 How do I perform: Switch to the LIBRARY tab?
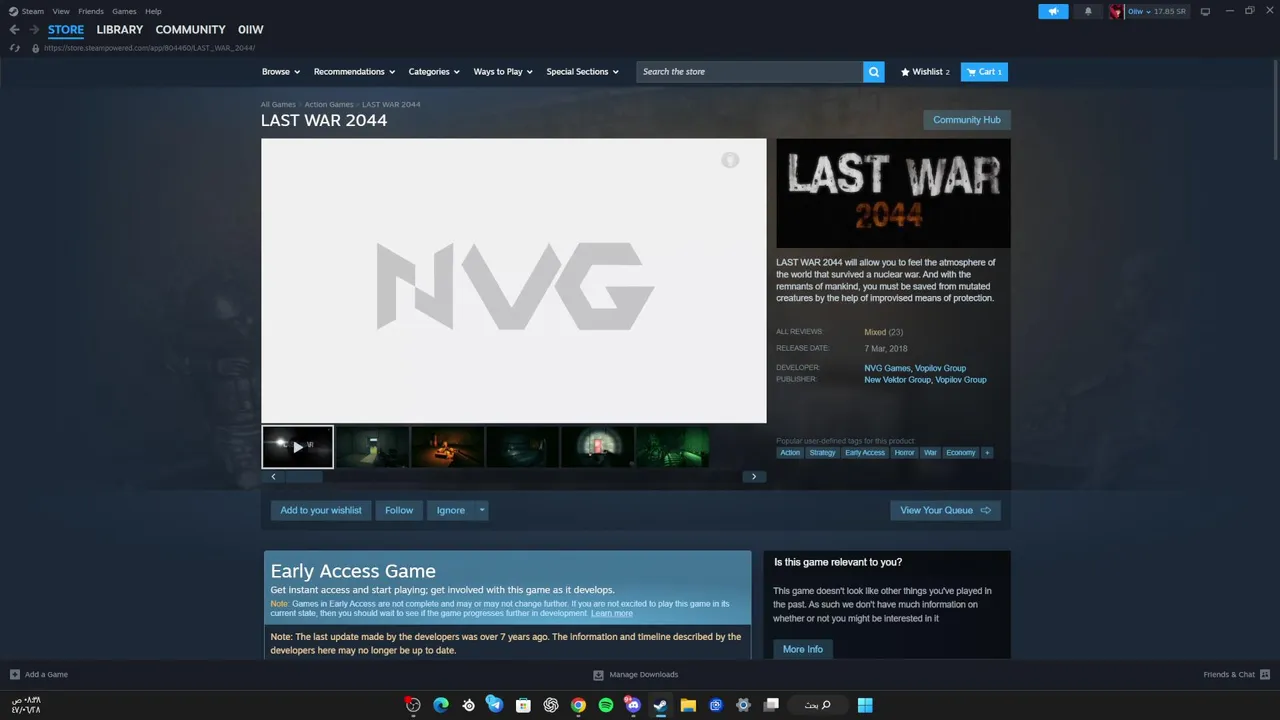(x=120, y=30)
